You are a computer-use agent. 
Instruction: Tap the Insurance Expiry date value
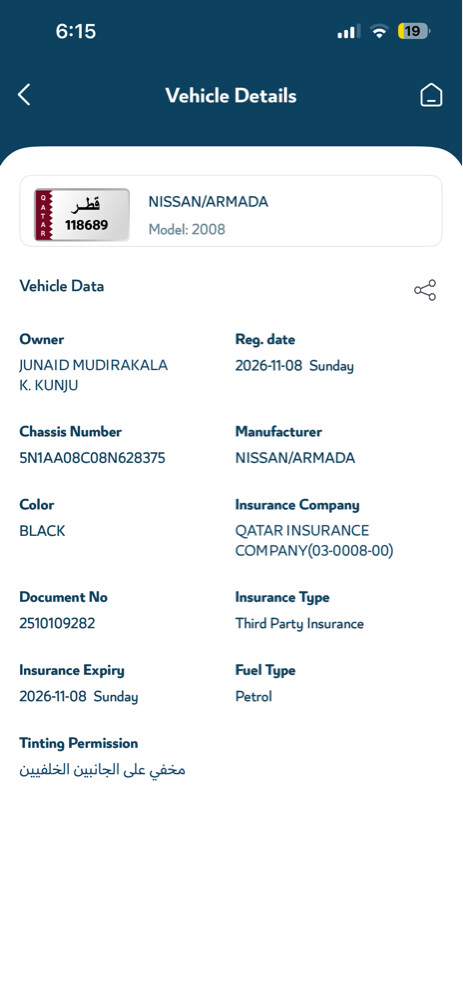(78, 696)
